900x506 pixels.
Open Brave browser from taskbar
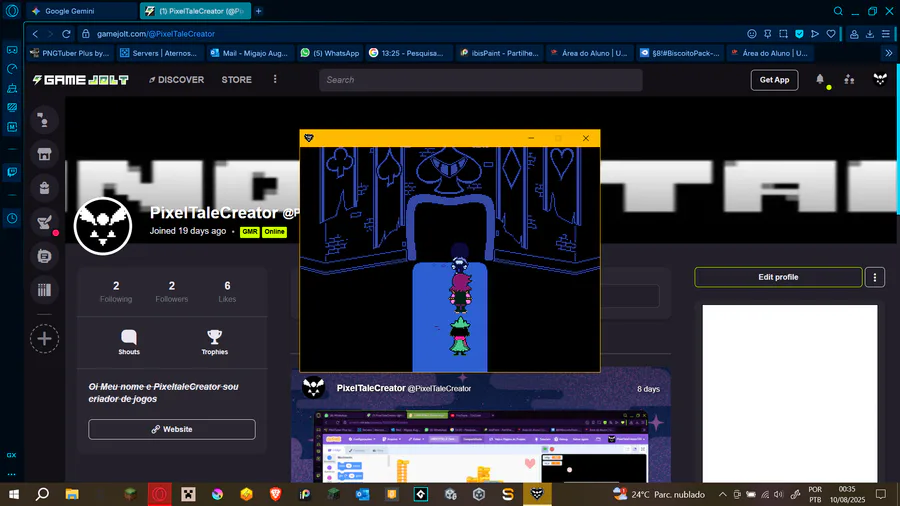coord(276,494)
